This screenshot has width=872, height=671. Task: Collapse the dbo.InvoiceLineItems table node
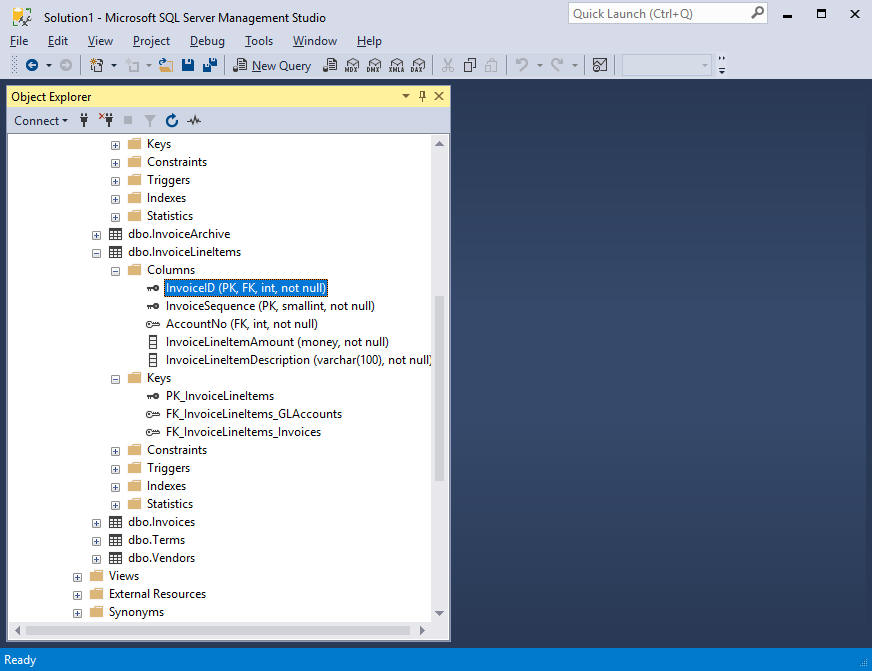coord(97,252)
